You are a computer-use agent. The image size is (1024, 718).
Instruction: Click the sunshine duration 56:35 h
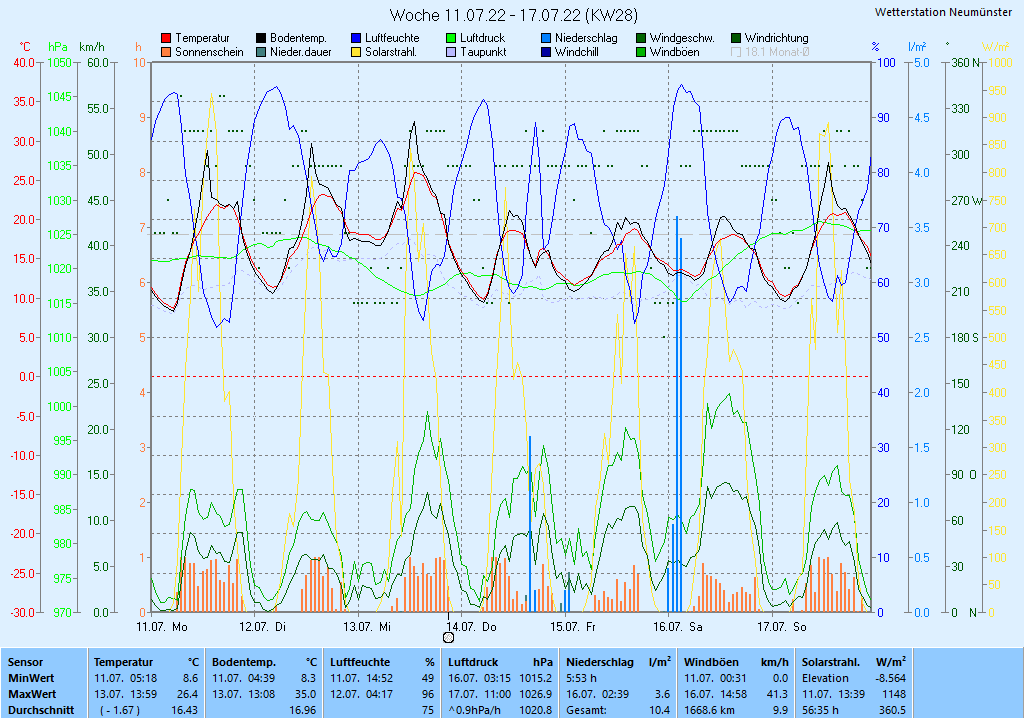(820, 710)
